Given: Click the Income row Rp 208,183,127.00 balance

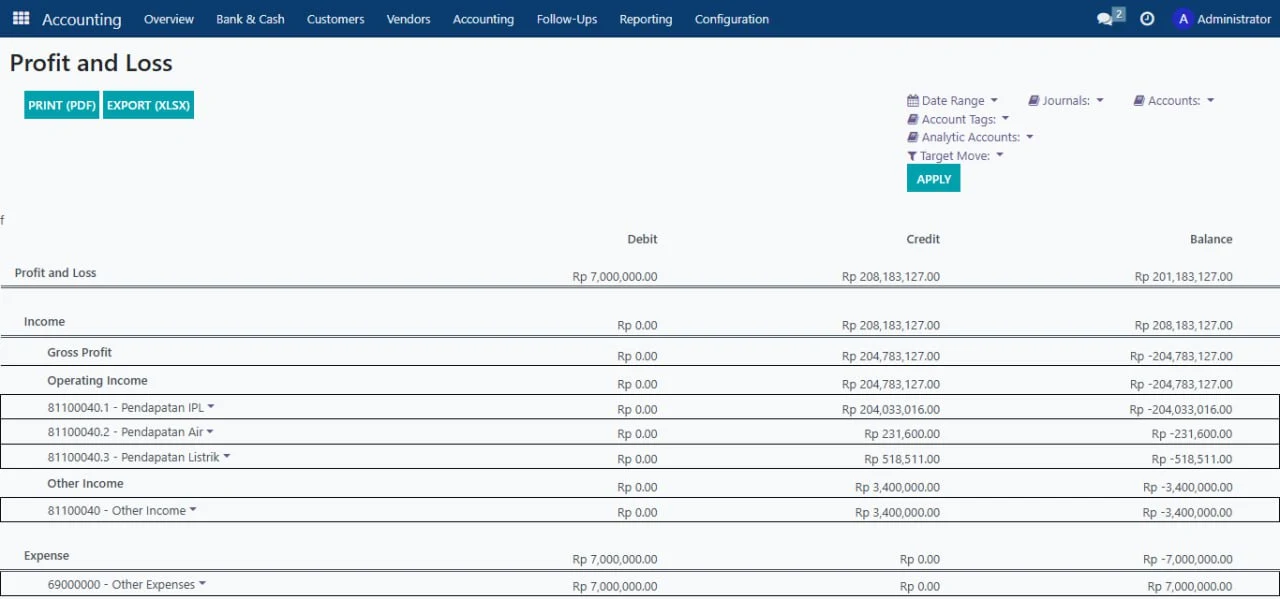Looking at the screenshot, I should [1184, 325].
